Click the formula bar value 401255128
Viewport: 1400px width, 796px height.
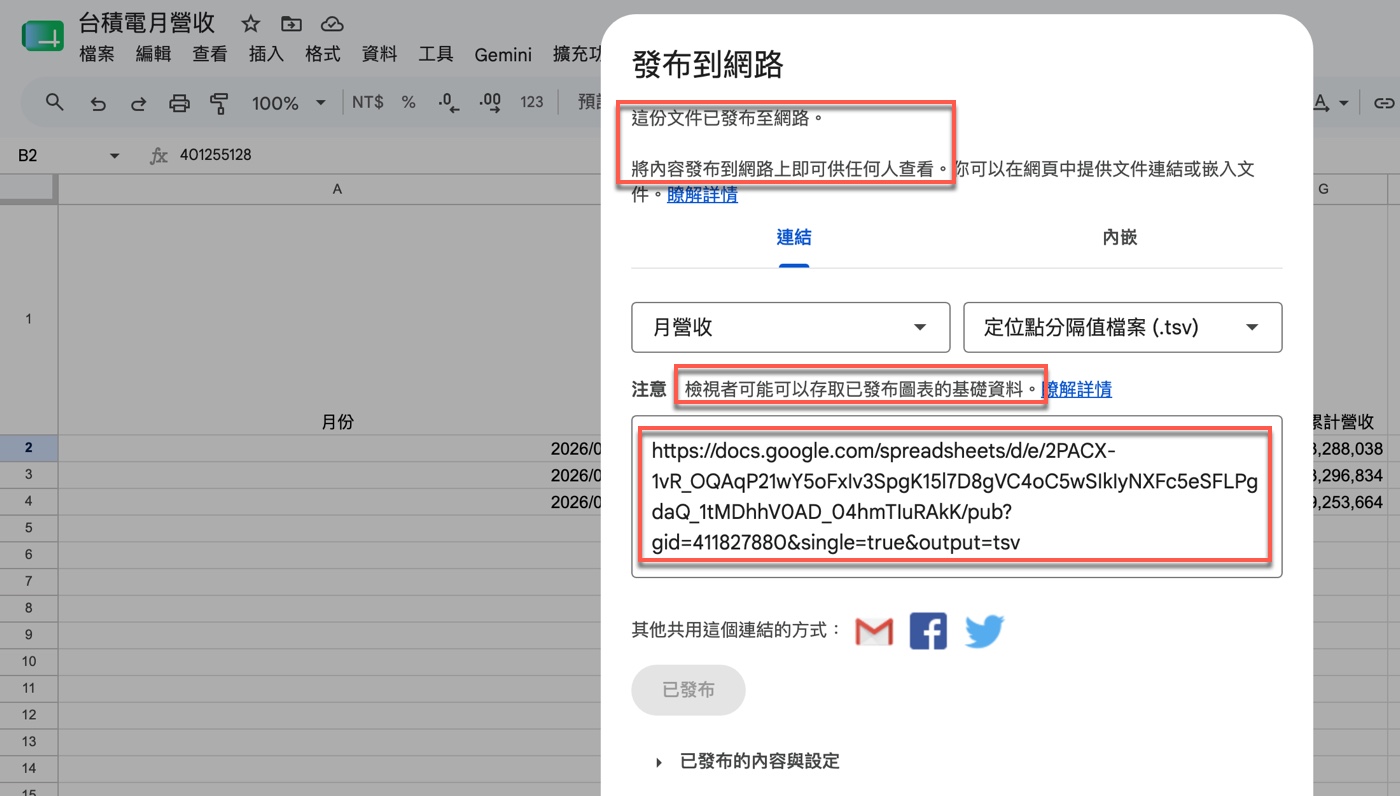tap(215, 155)
